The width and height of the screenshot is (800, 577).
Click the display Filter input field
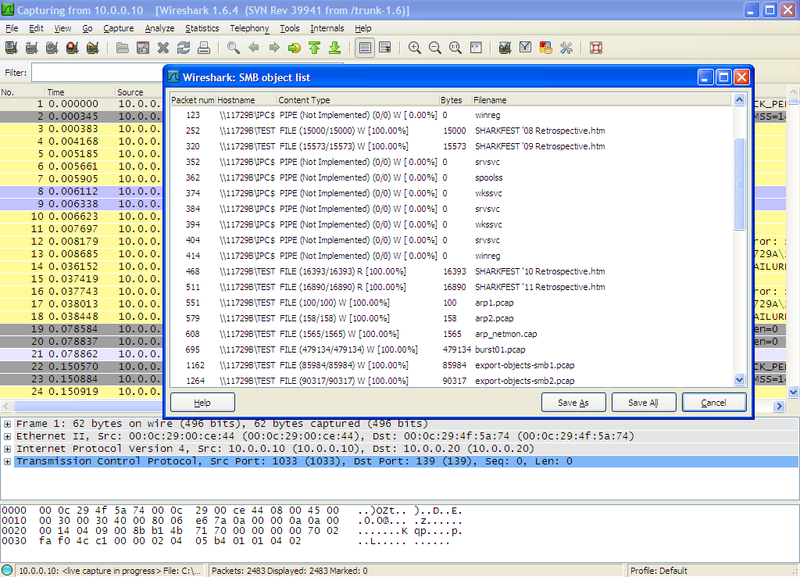(x=97, y=72)
